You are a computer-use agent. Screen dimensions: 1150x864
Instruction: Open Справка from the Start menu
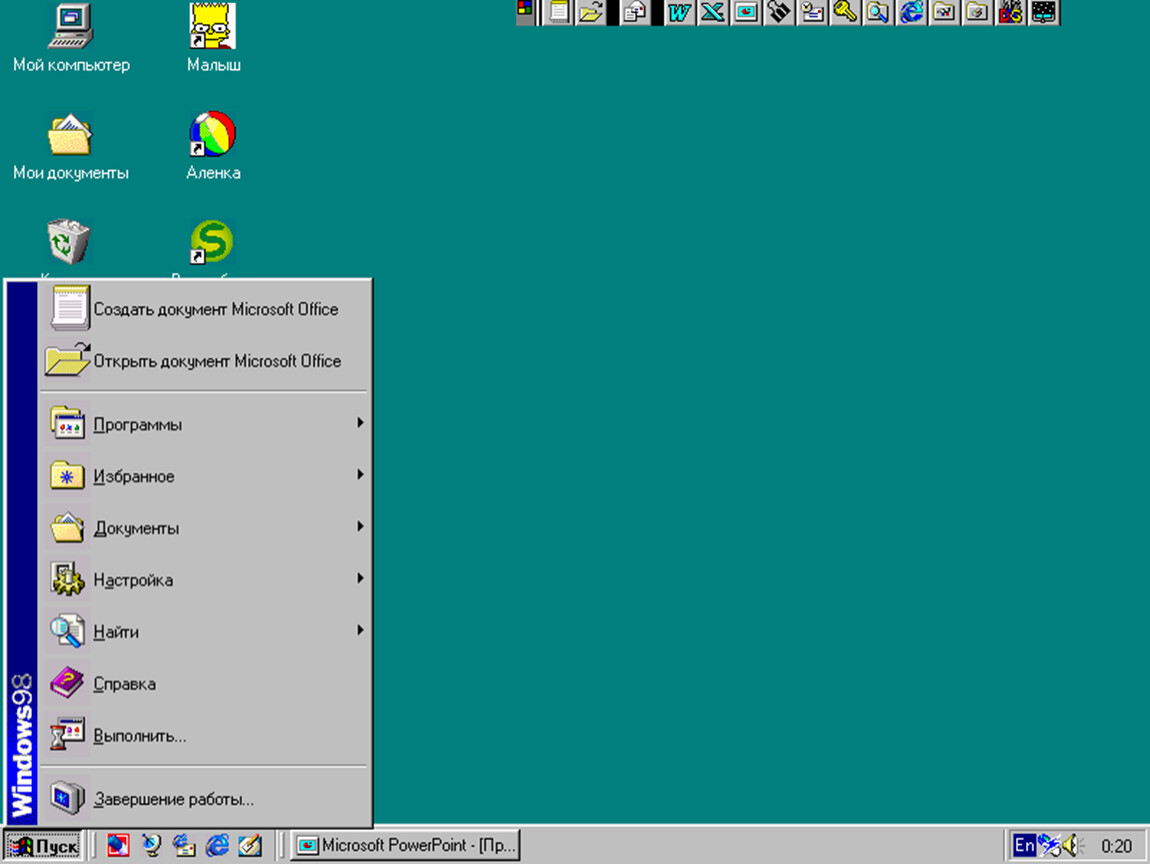coord(205,684)
